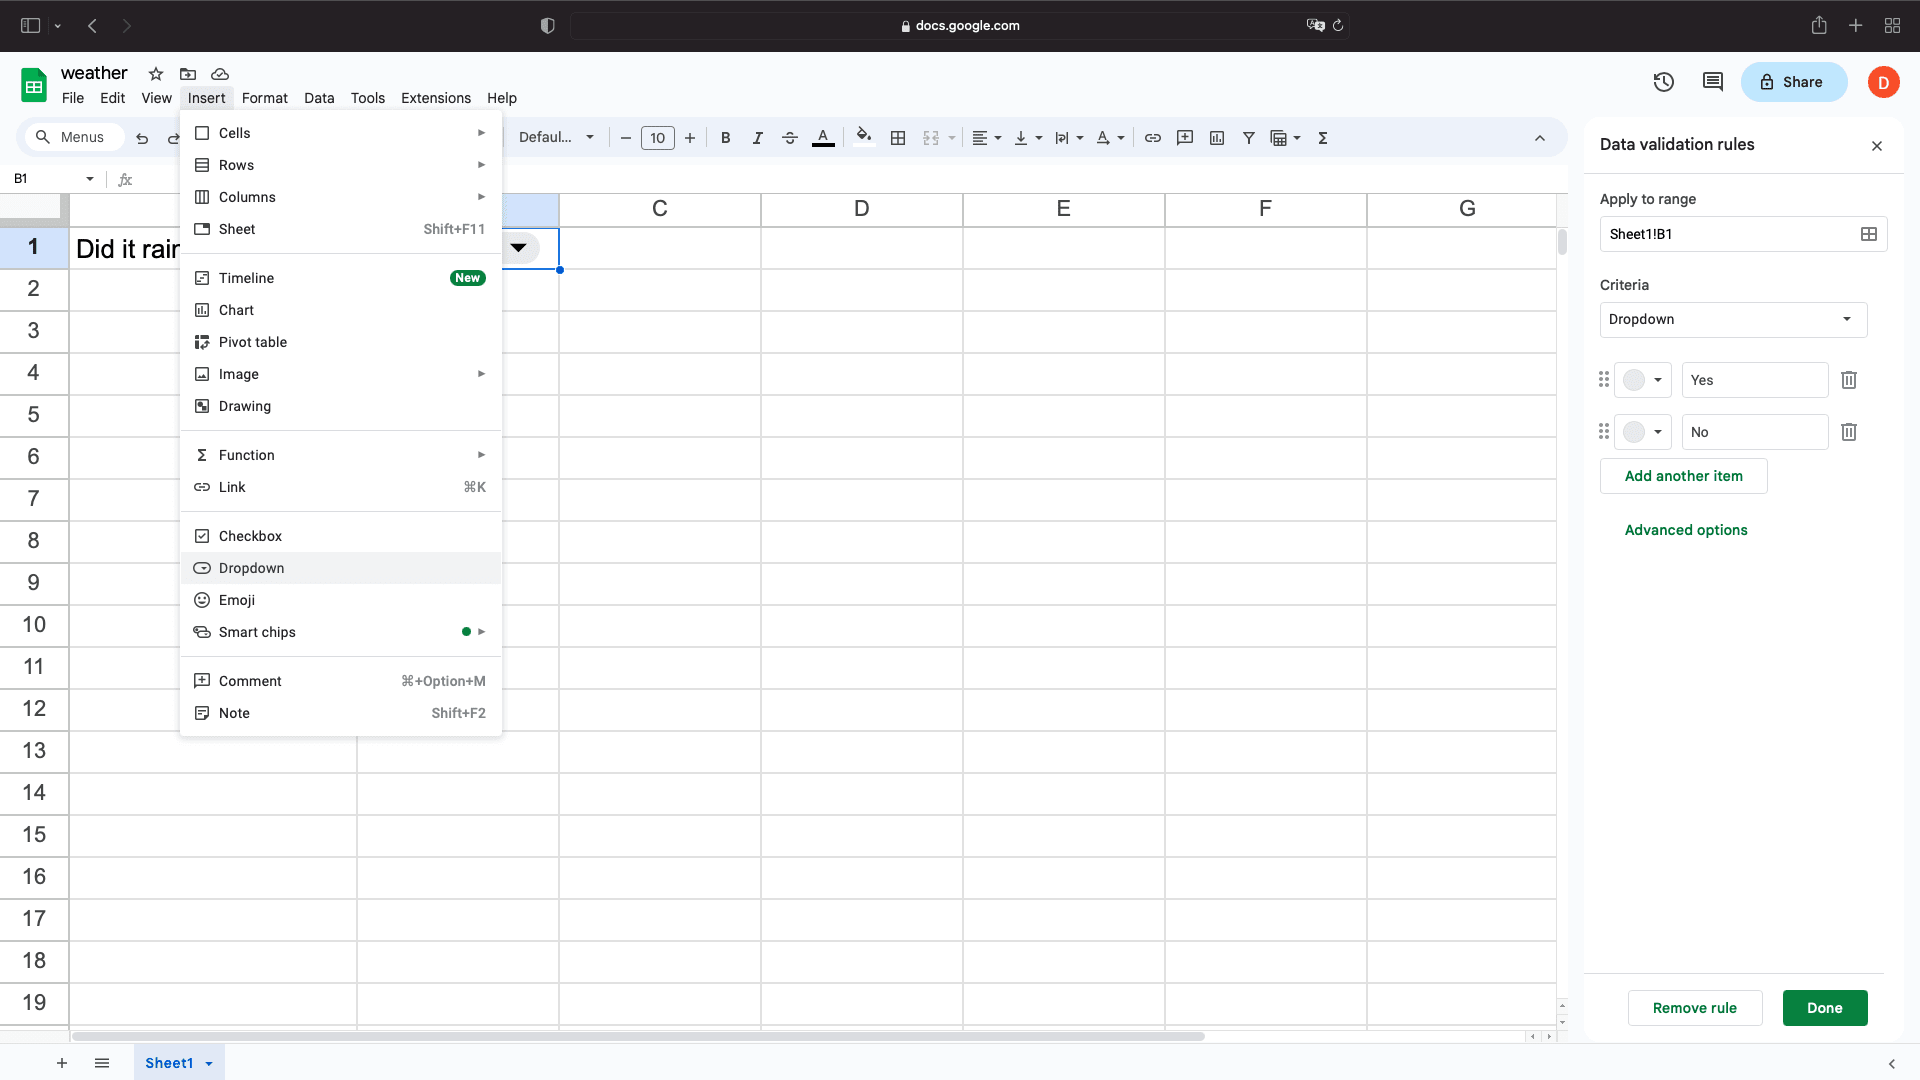Open version history clock icon
This screenshot has width=1920, height=1080.
pos(1664,82)
